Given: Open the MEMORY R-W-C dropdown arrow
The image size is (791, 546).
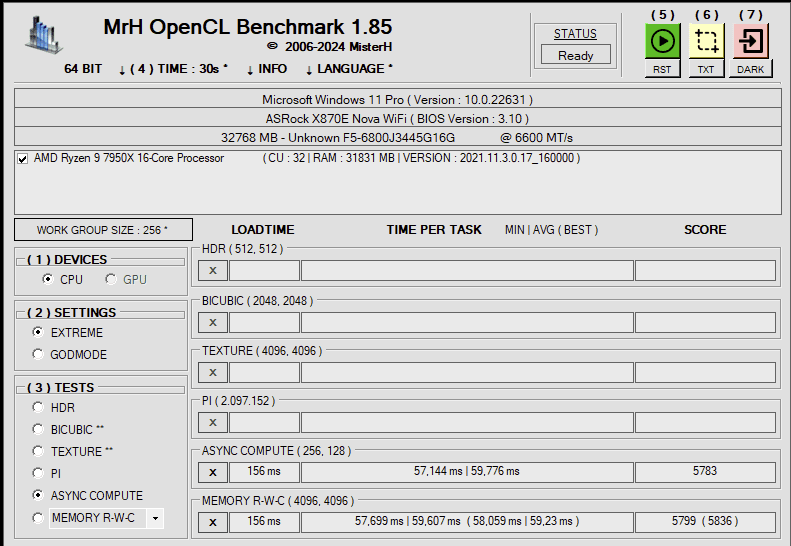Looking at the screenshot, I should [x=155, y=518].
